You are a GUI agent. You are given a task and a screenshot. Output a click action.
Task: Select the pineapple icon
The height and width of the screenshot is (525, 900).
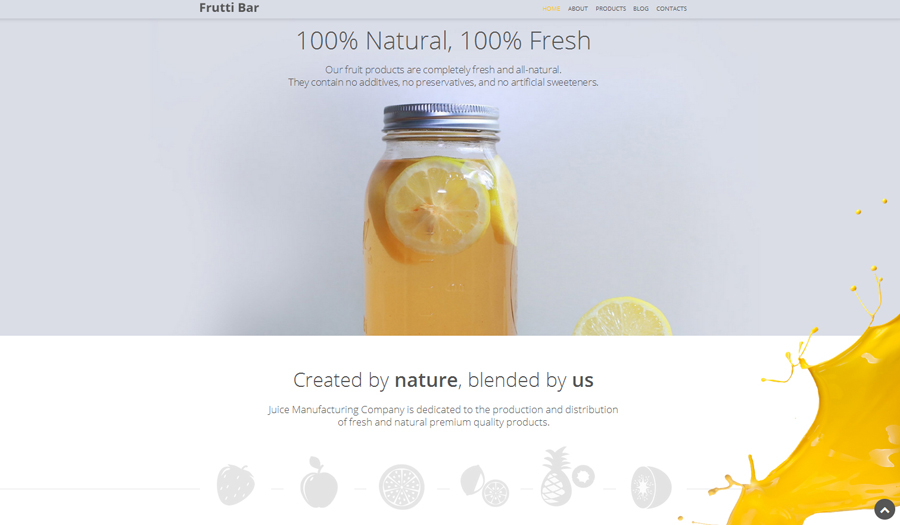pos(567,477)
